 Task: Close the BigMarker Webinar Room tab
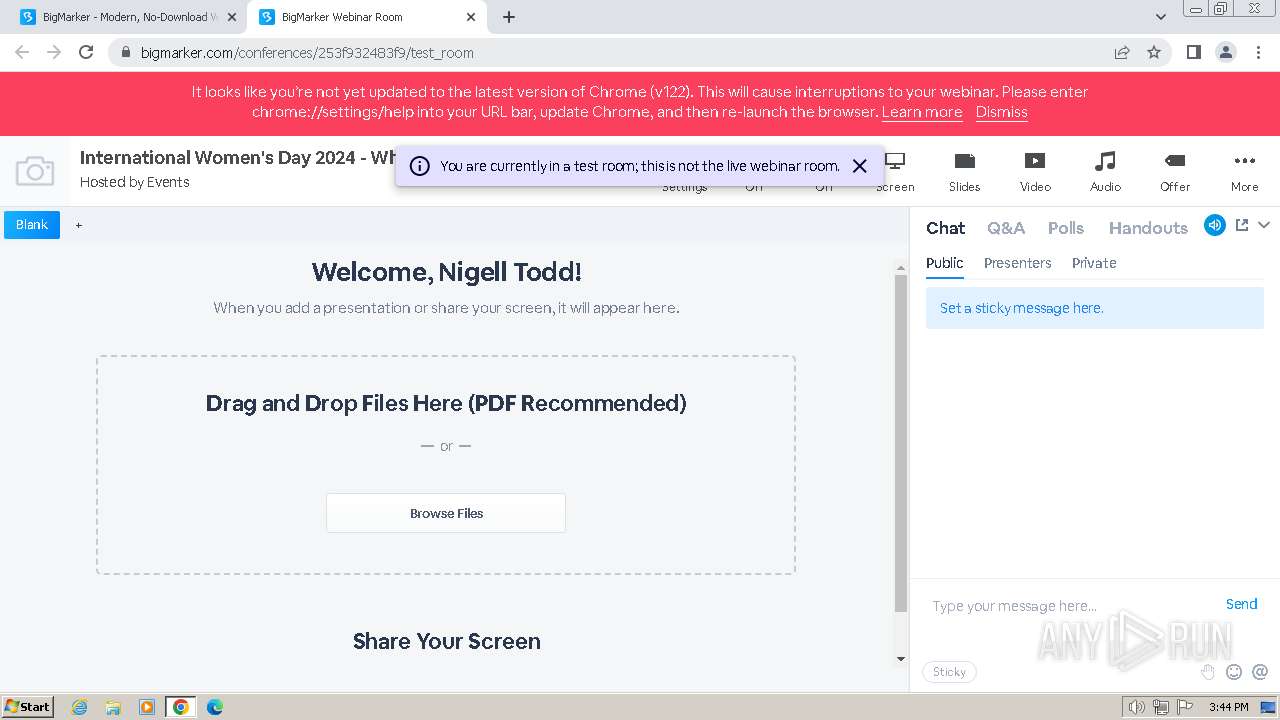pyautogui.click(x=471, y=17)
